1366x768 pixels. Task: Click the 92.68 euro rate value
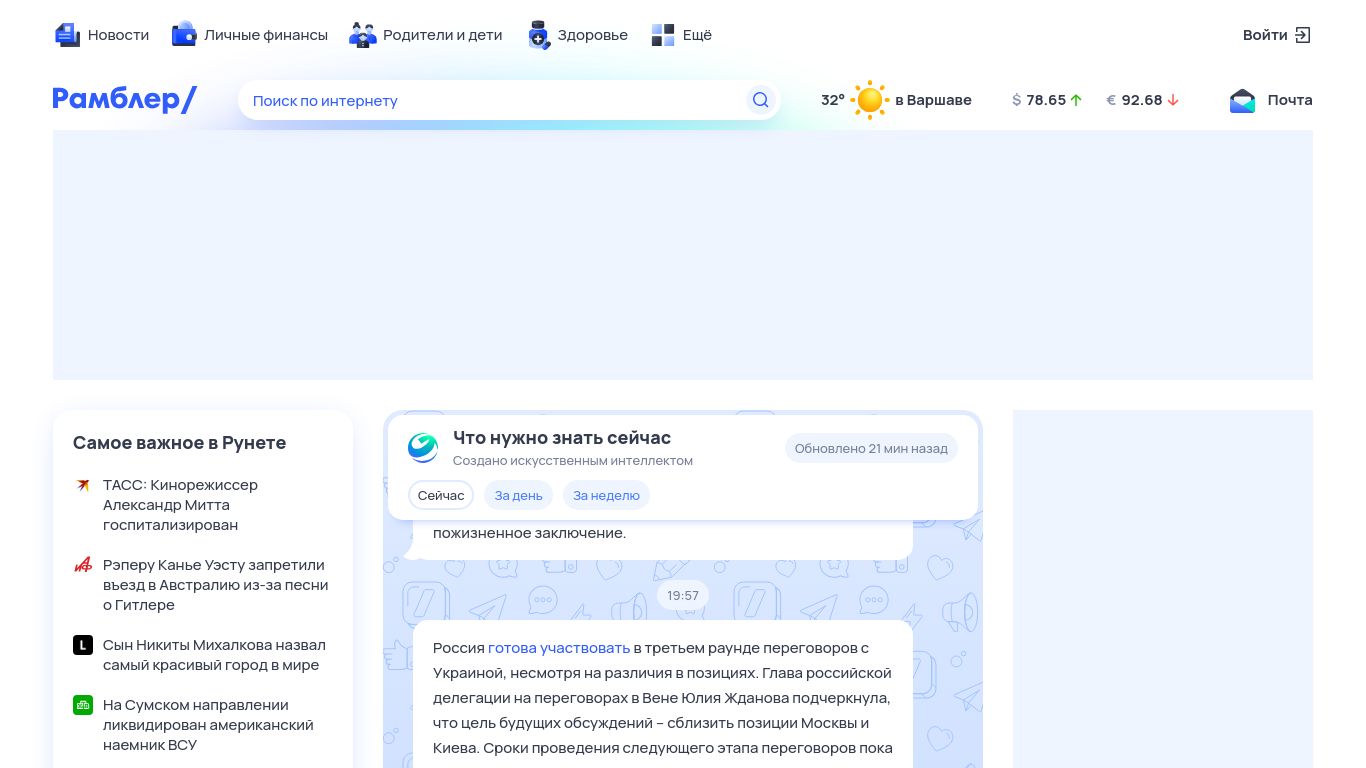click(1142, 100)
